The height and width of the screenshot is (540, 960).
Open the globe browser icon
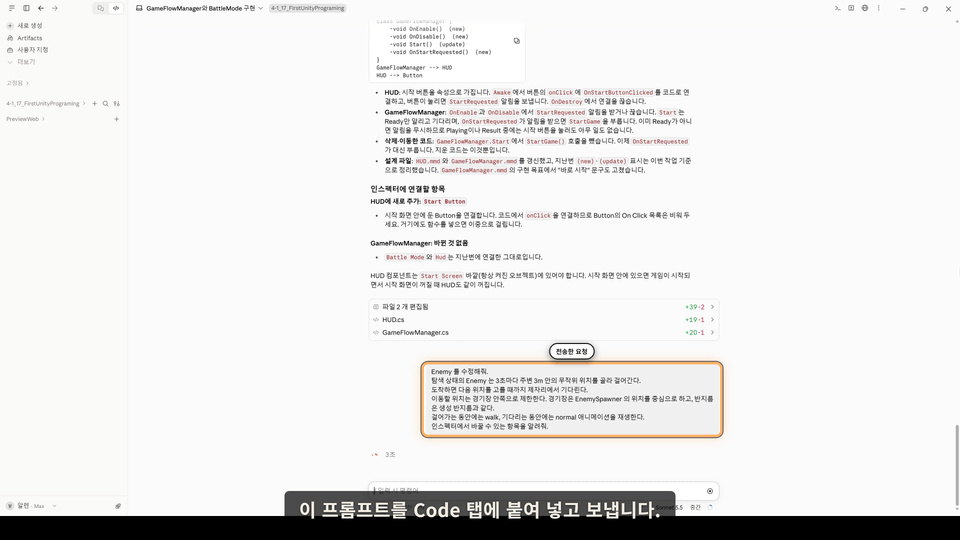pos(864,8)
